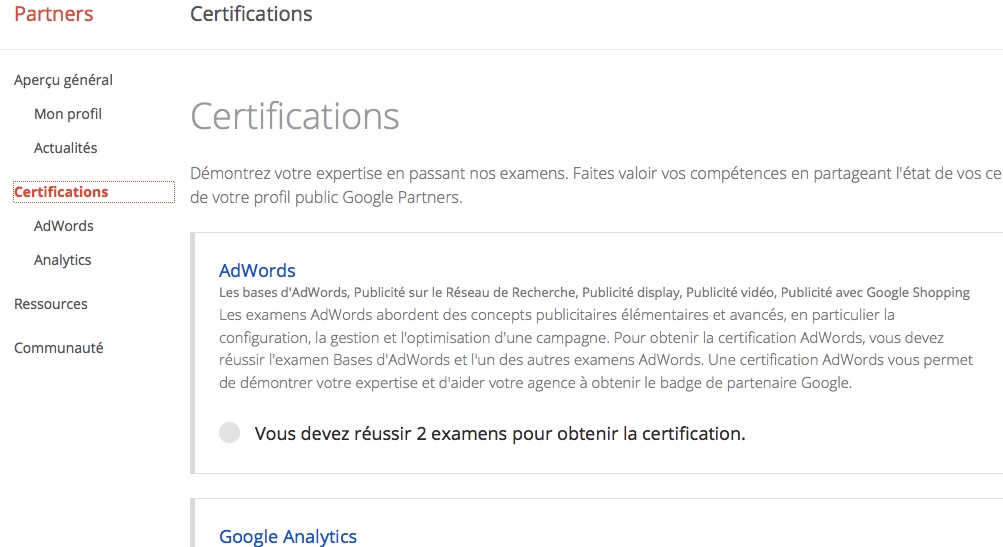Click the grey certification status circle
Image resolution: width=1003 pixels, height=547 pixels.
230,433
